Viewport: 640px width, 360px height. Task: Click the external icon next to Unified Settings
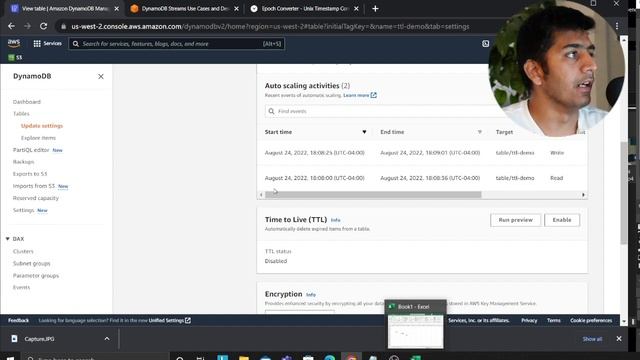pyautogui.click(x=188, y=320)
